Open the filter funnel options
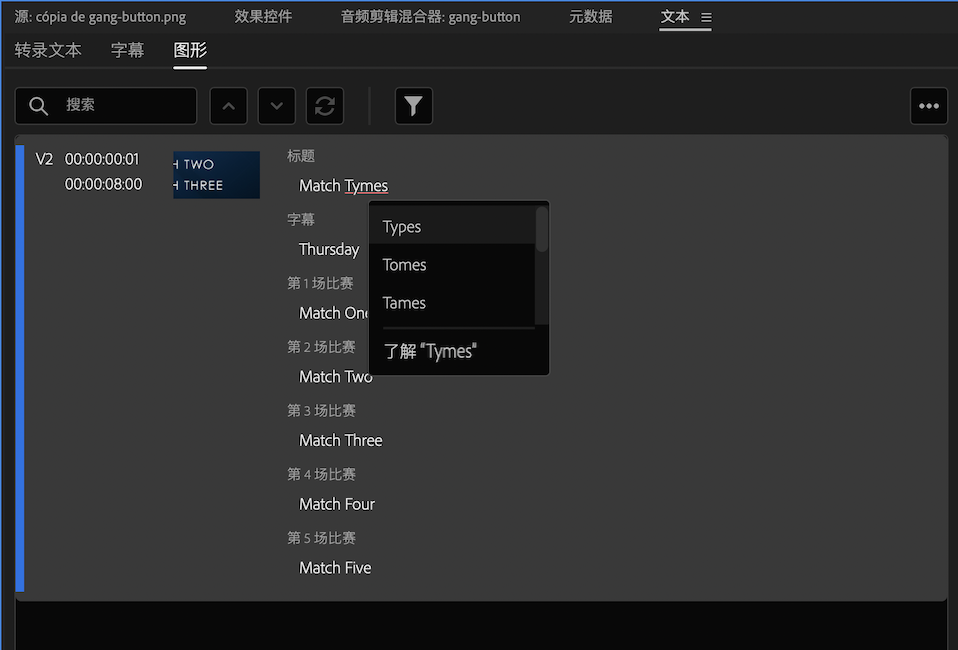The height and width of the screenshot is (650, 958). coord(414,106)
